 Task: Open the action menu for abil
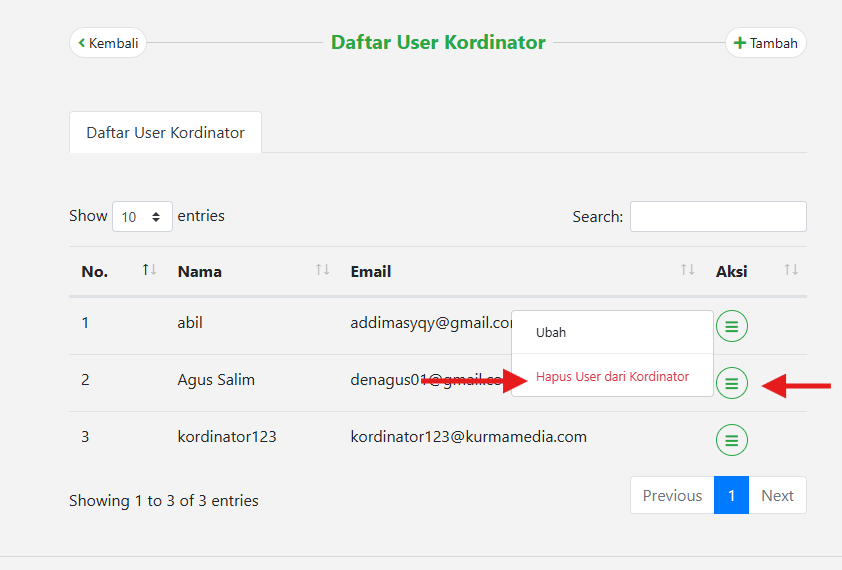732,326
